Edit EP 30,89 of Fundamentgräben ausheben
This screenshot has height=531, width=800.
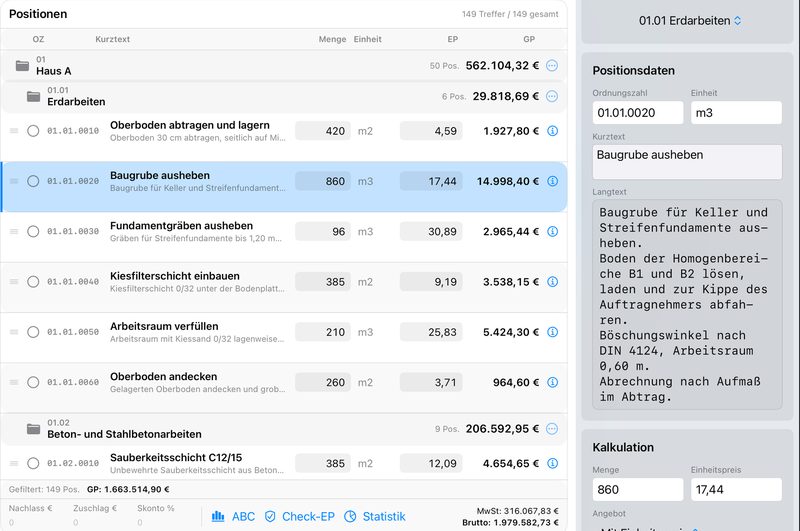click(431, 232)
